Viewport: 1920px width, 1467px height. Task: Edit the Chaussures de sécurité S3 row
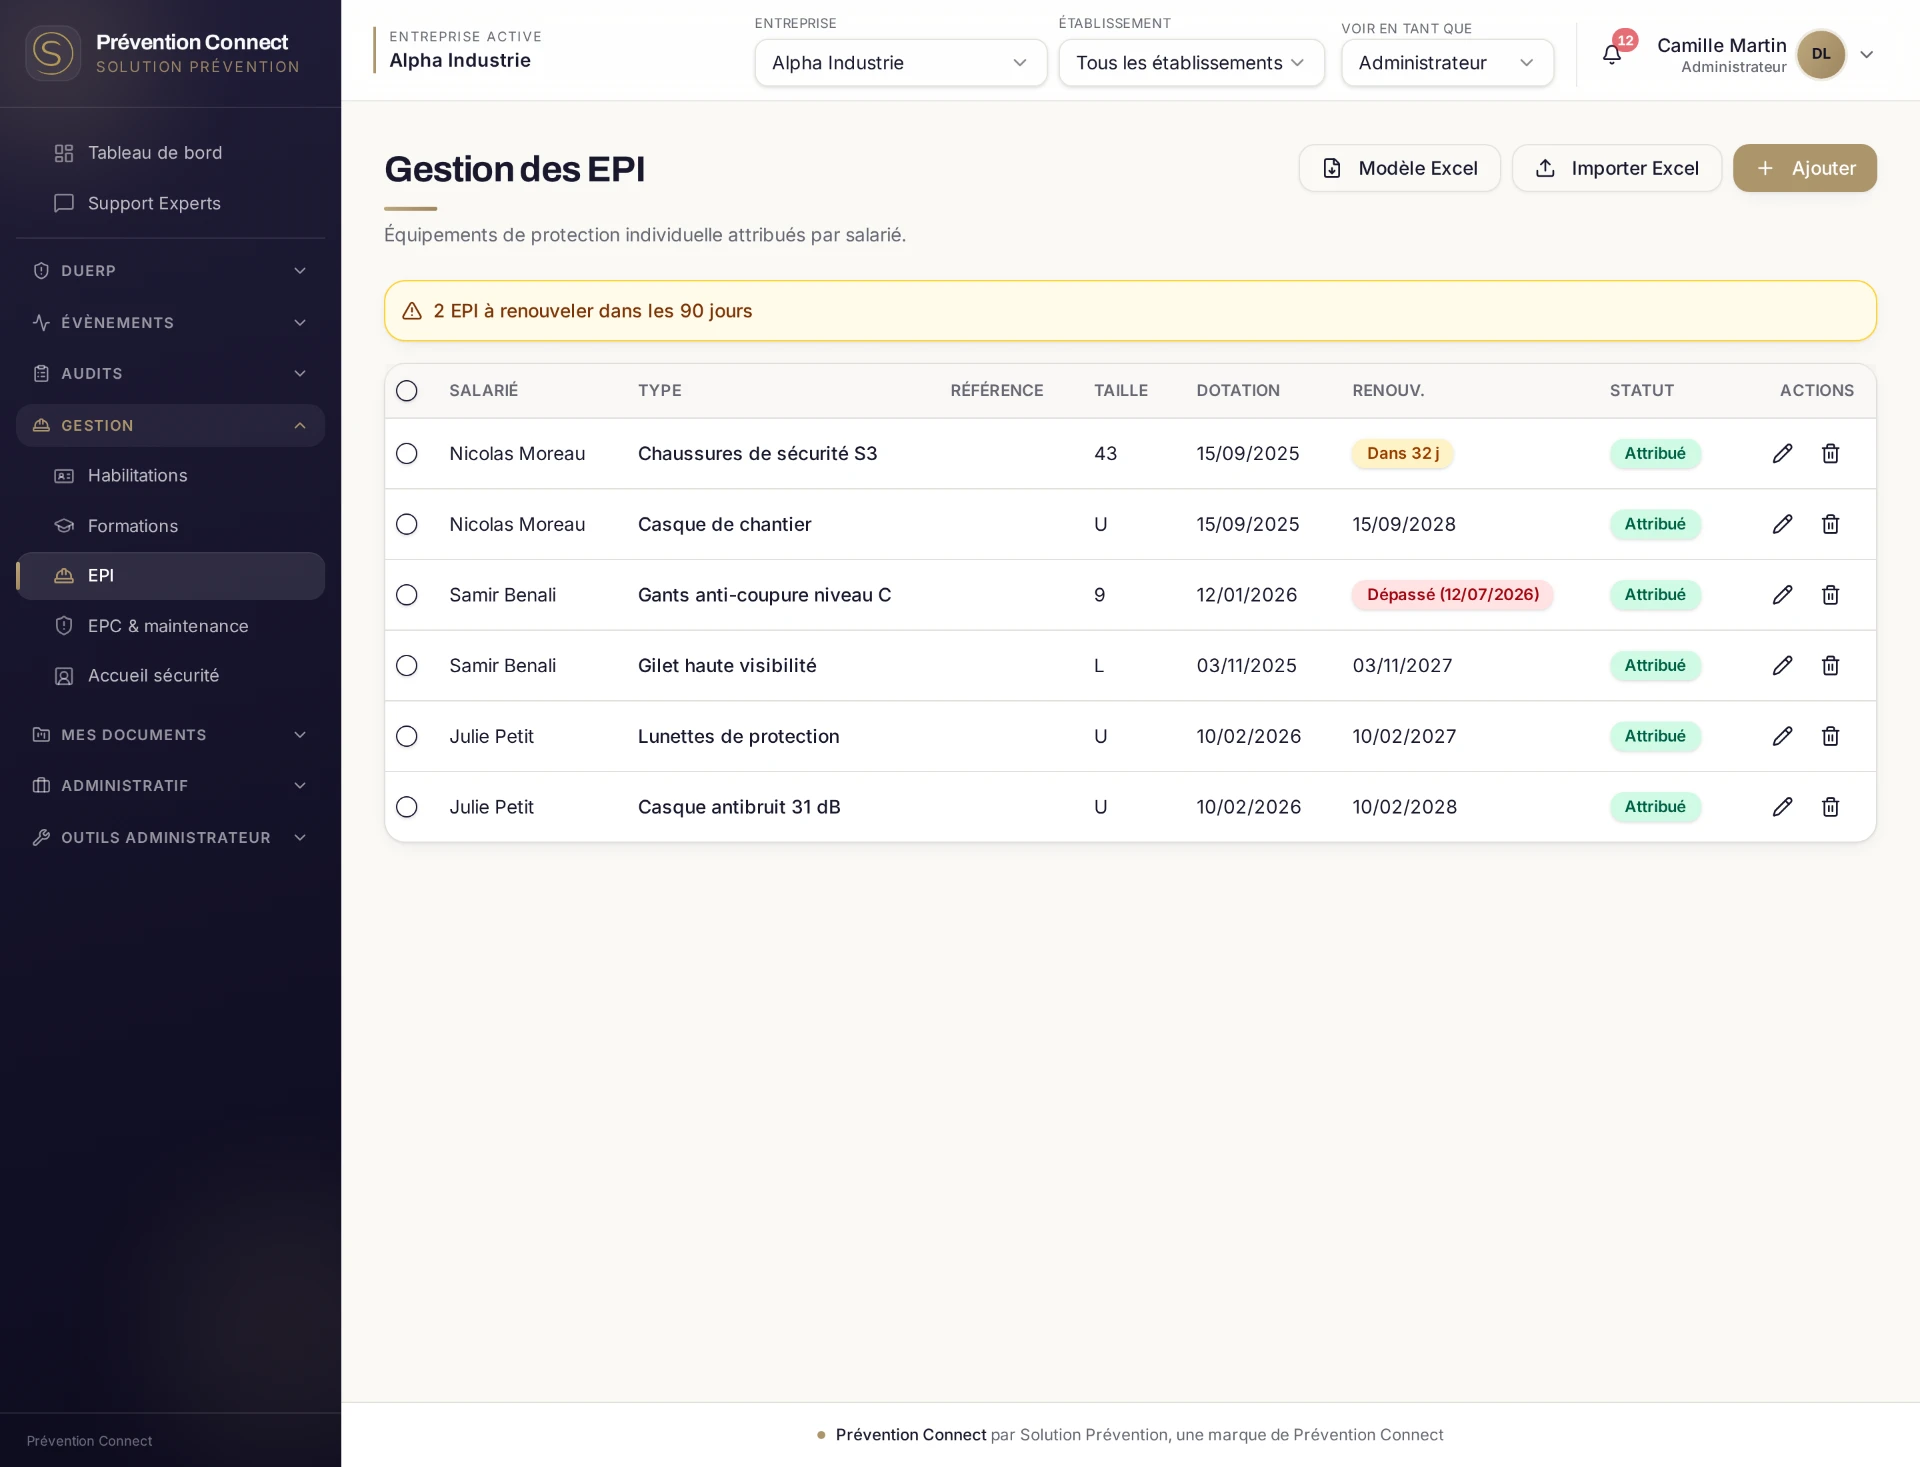tap(1782, 453)
